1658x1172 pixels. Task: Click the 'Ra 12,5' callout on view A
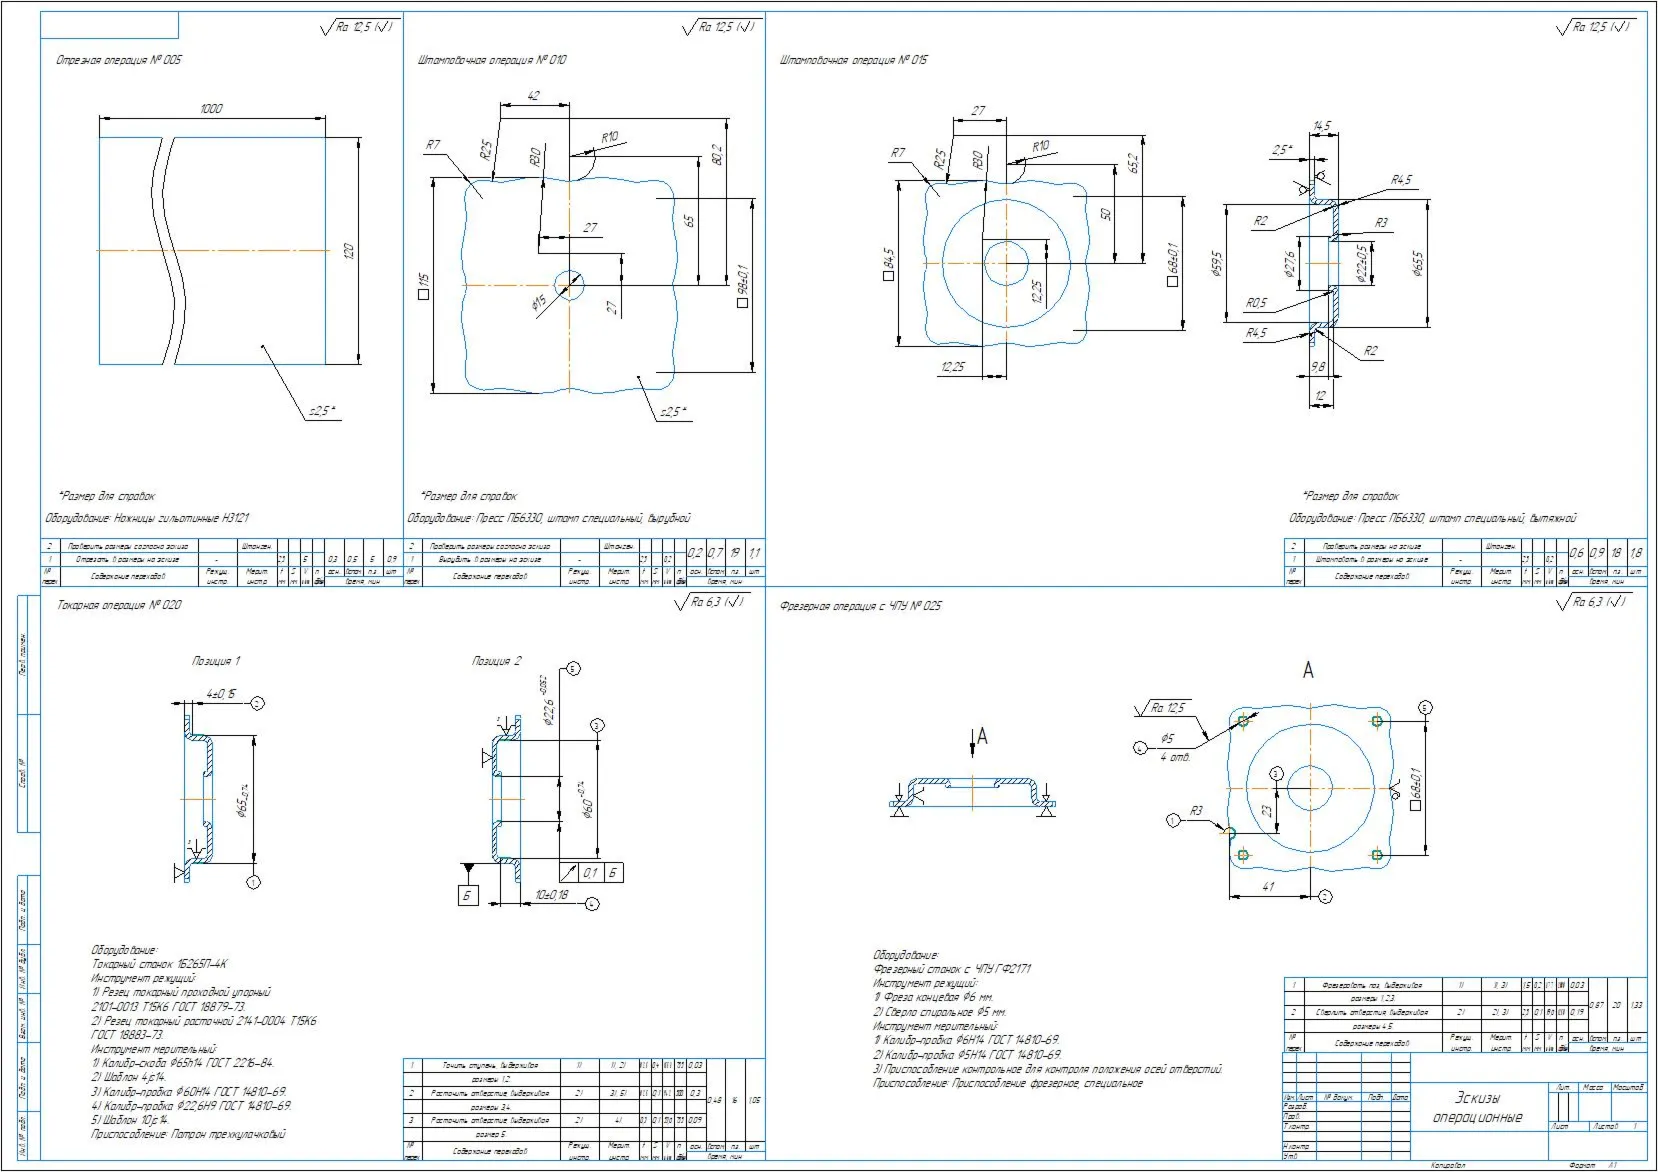tap(1162, 708)
